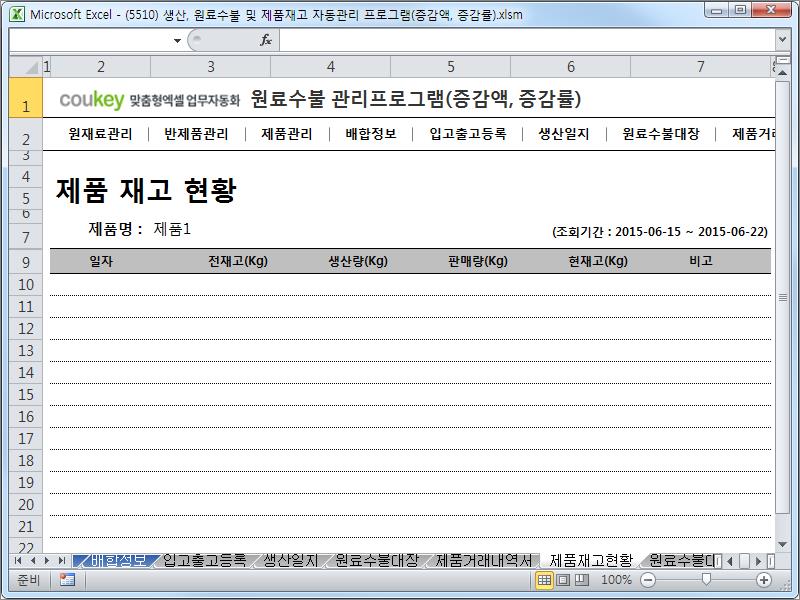Screen dimensions: 800x600
Task: Select column header 2
Action: [101, 67]
